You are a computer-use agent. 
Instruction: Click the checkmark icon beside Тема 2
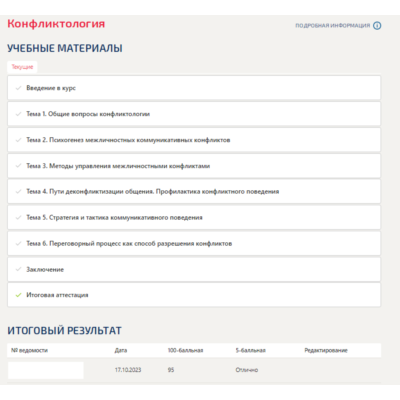[x=18, y=140]
